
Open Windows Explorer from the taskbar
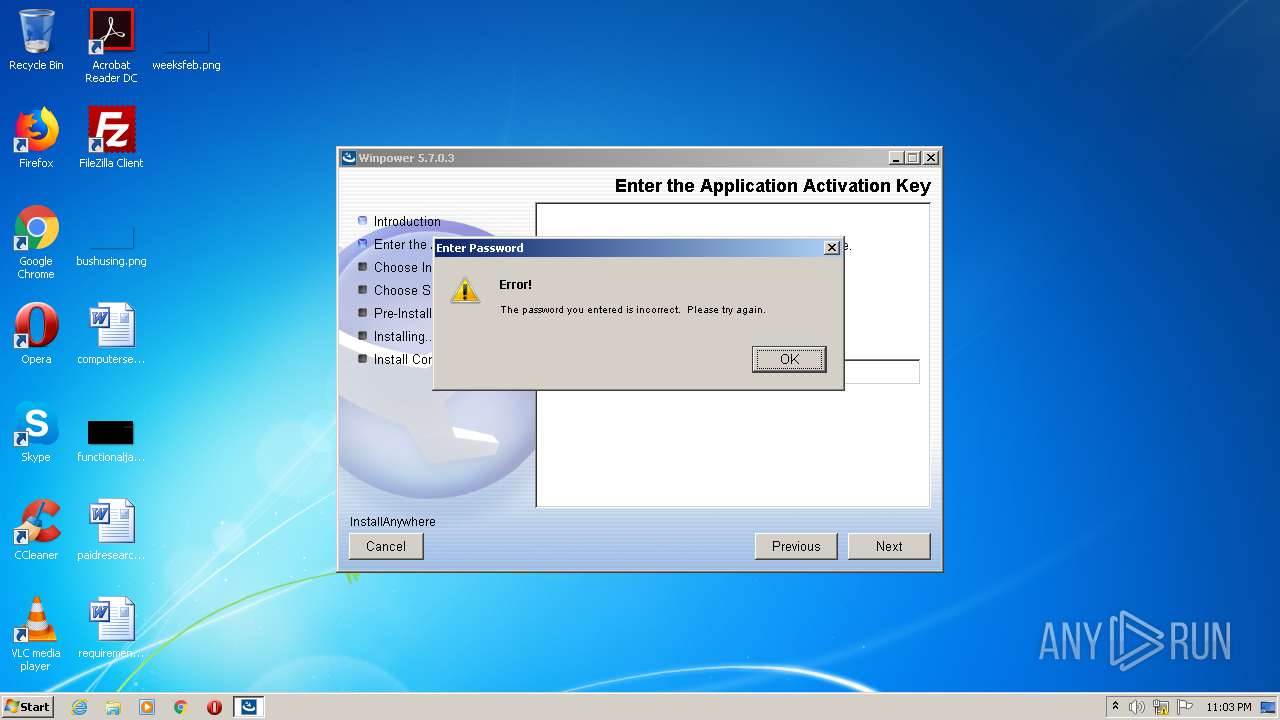(x=113, y=707)
